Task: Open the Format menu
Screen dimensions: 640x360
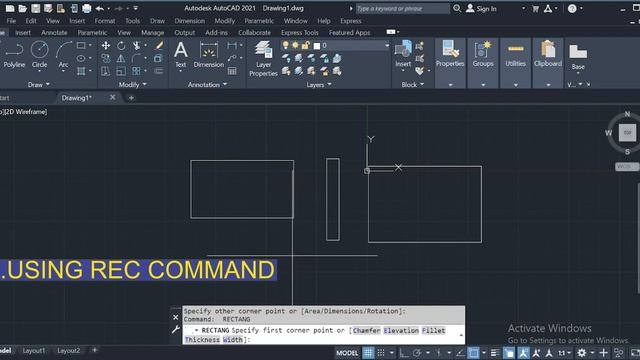Action: tap(105, 21)
